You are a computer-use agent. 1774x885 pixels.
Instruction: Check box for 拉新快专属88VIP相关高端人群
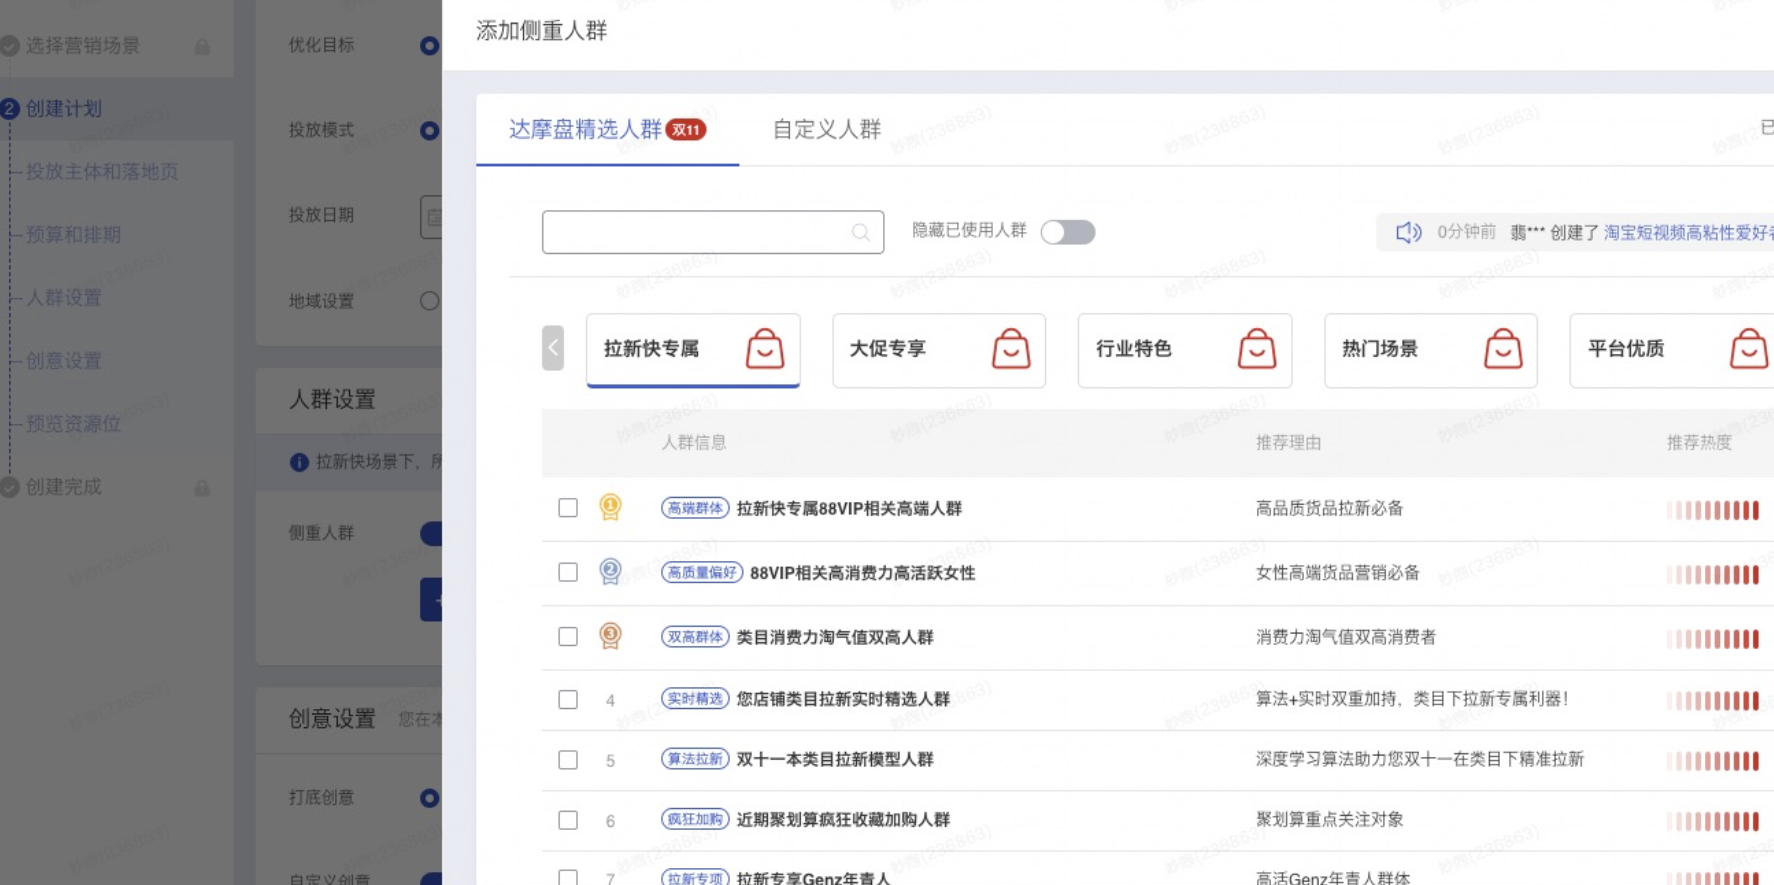pos(568,508)
